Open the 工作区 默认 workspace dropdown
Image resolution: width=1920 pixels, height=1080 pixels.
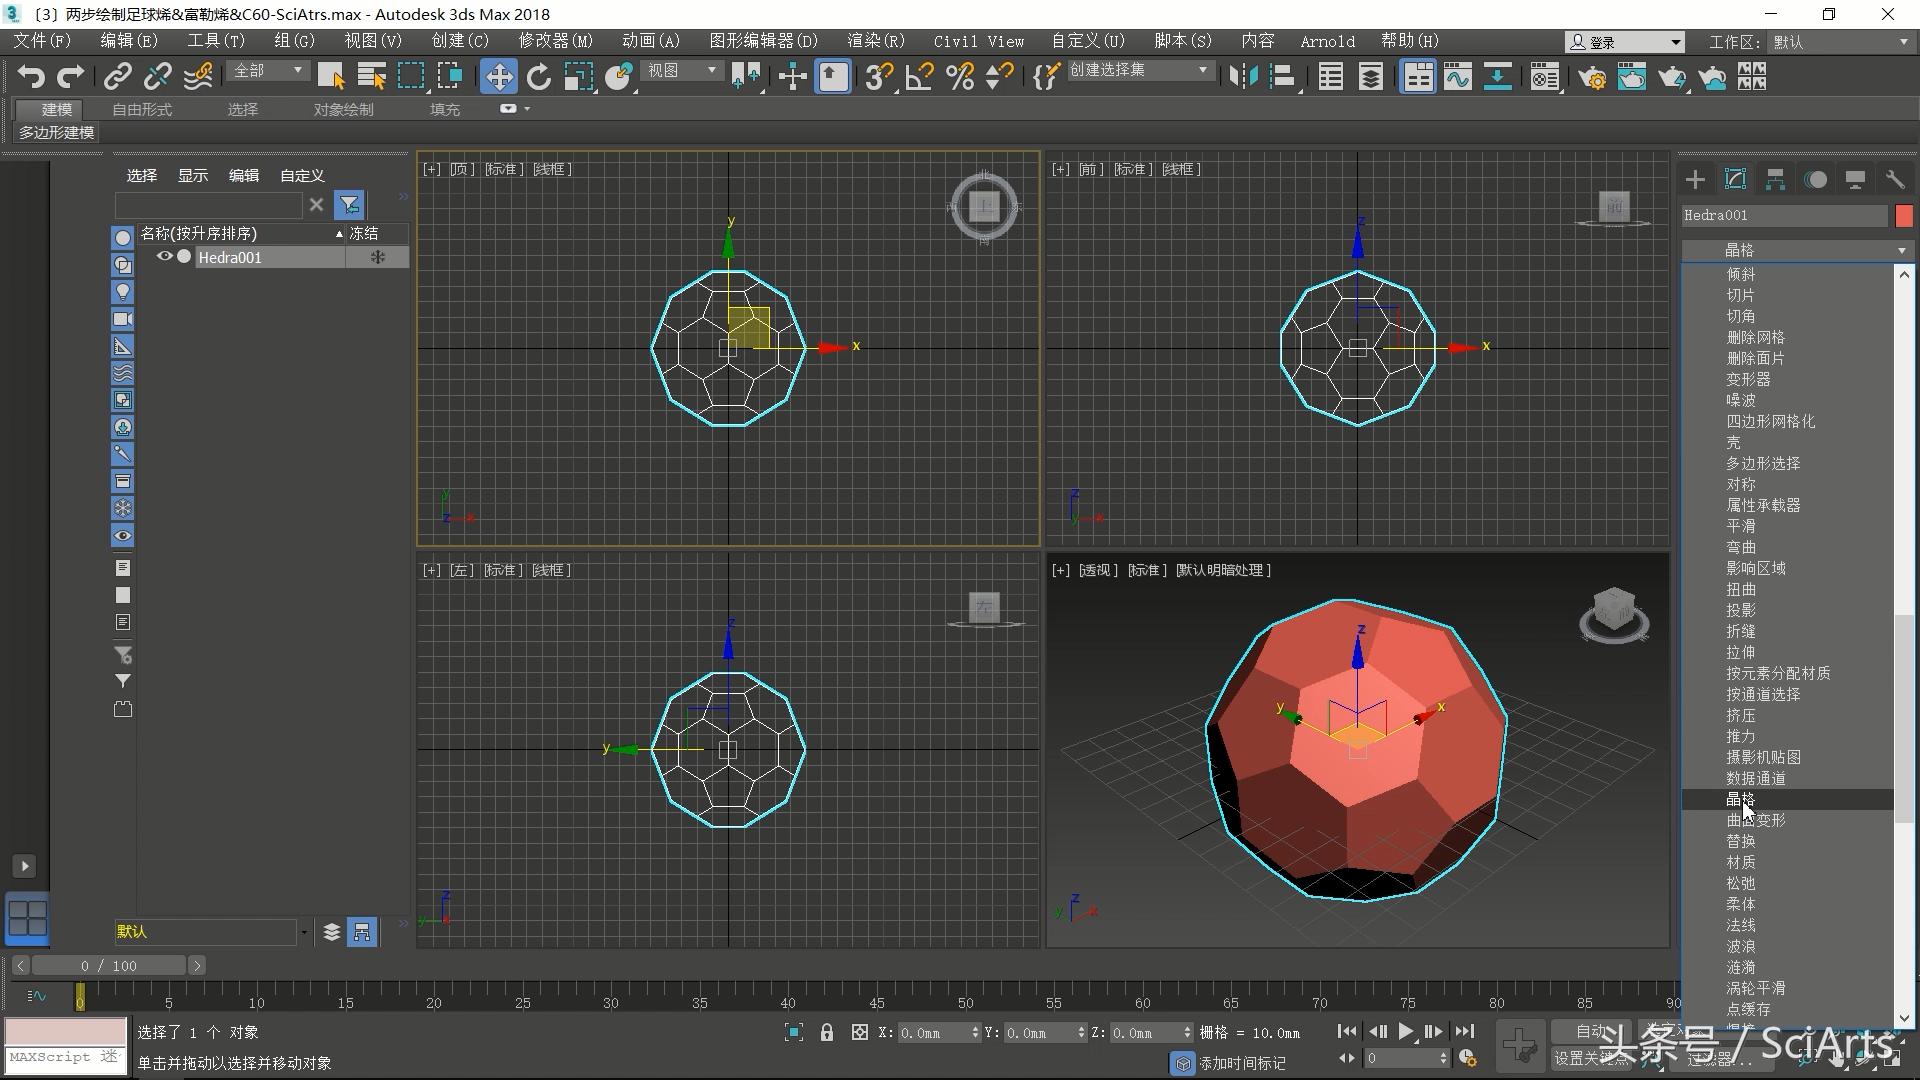[x=1840, y=41]
